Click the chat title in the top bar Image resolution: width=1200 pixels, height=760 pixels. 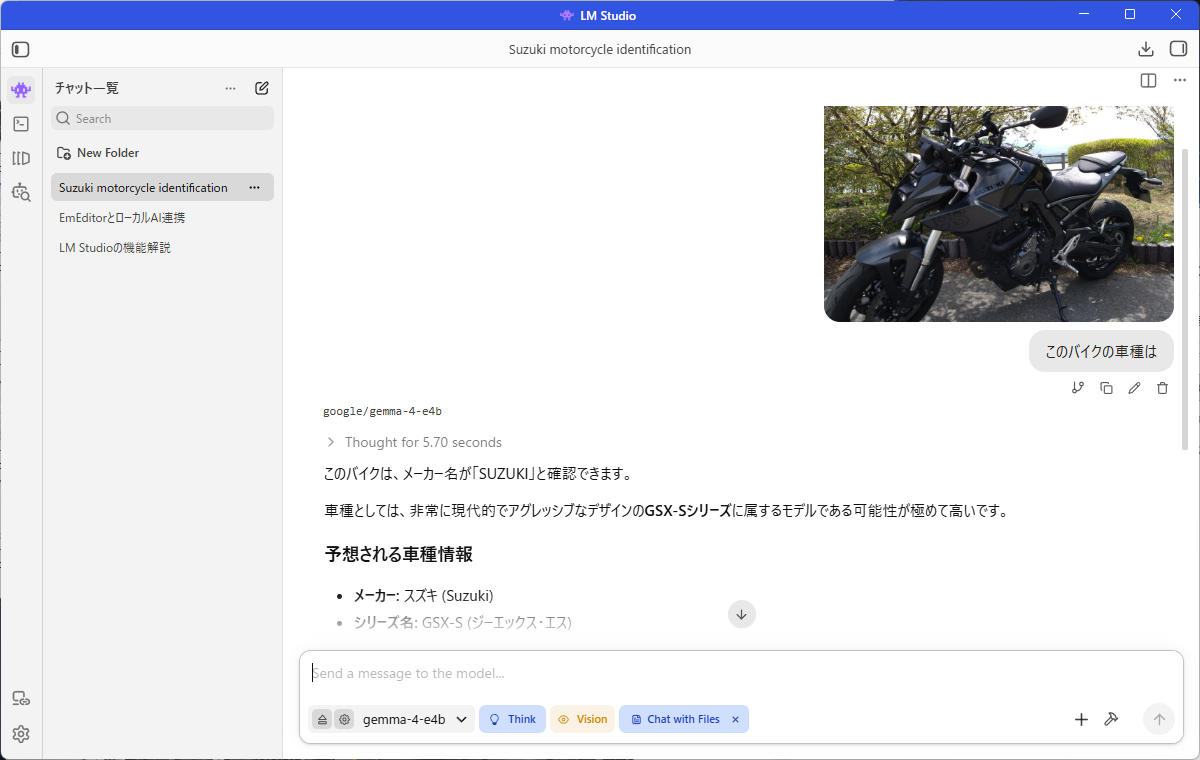[600, 49]
